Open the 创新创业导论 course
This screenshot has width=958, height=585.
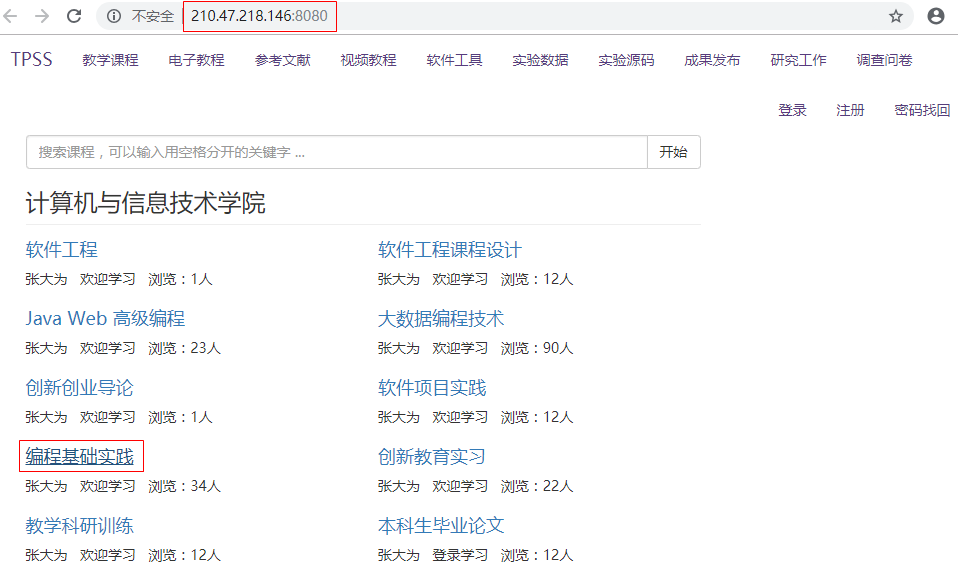click(79, 388)
